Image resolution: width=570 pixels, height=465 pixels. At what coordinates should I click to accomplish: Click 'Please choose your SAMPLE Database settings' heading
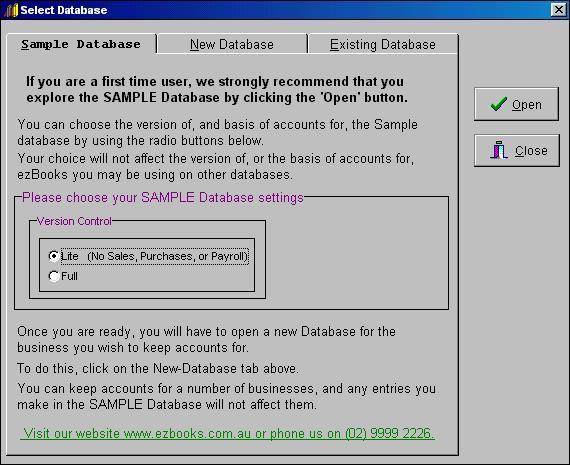pos(162,197)
